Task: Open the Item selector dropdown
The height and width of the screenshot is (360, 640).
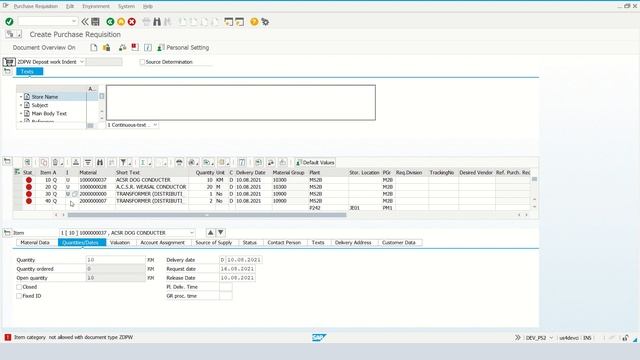Action: [x=191, y=233]
